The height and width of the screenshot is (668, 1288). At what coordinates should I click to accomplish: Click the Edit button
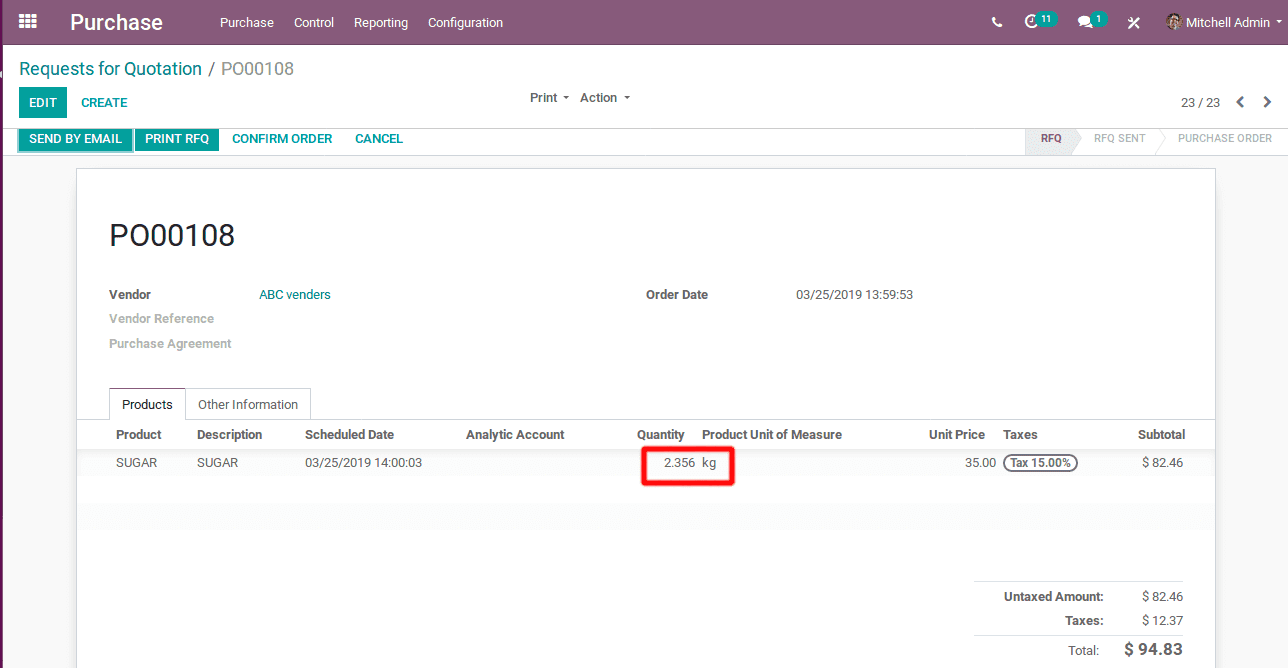[43, 103]
